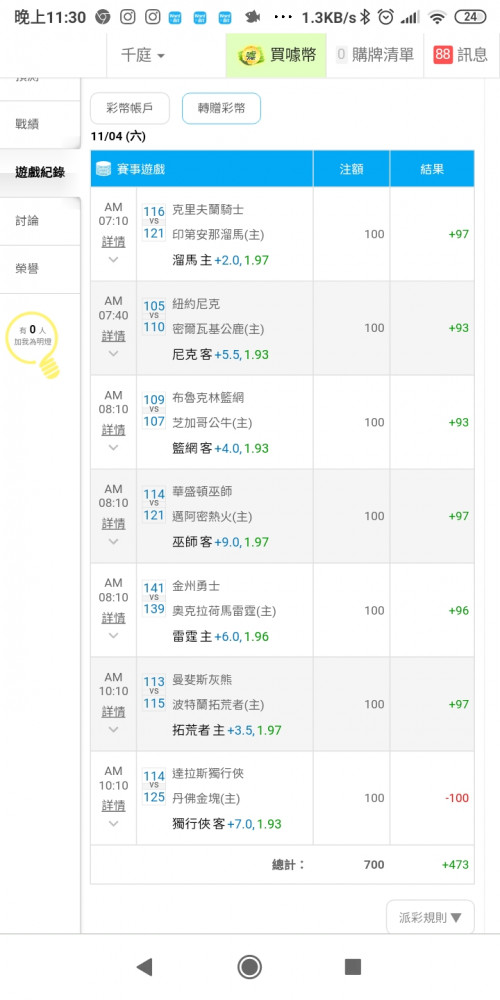Viewport: 500px width, 1000px height.
Task: Switch to 戰績 sidebar tab
Action: click(x=27, y=124)
